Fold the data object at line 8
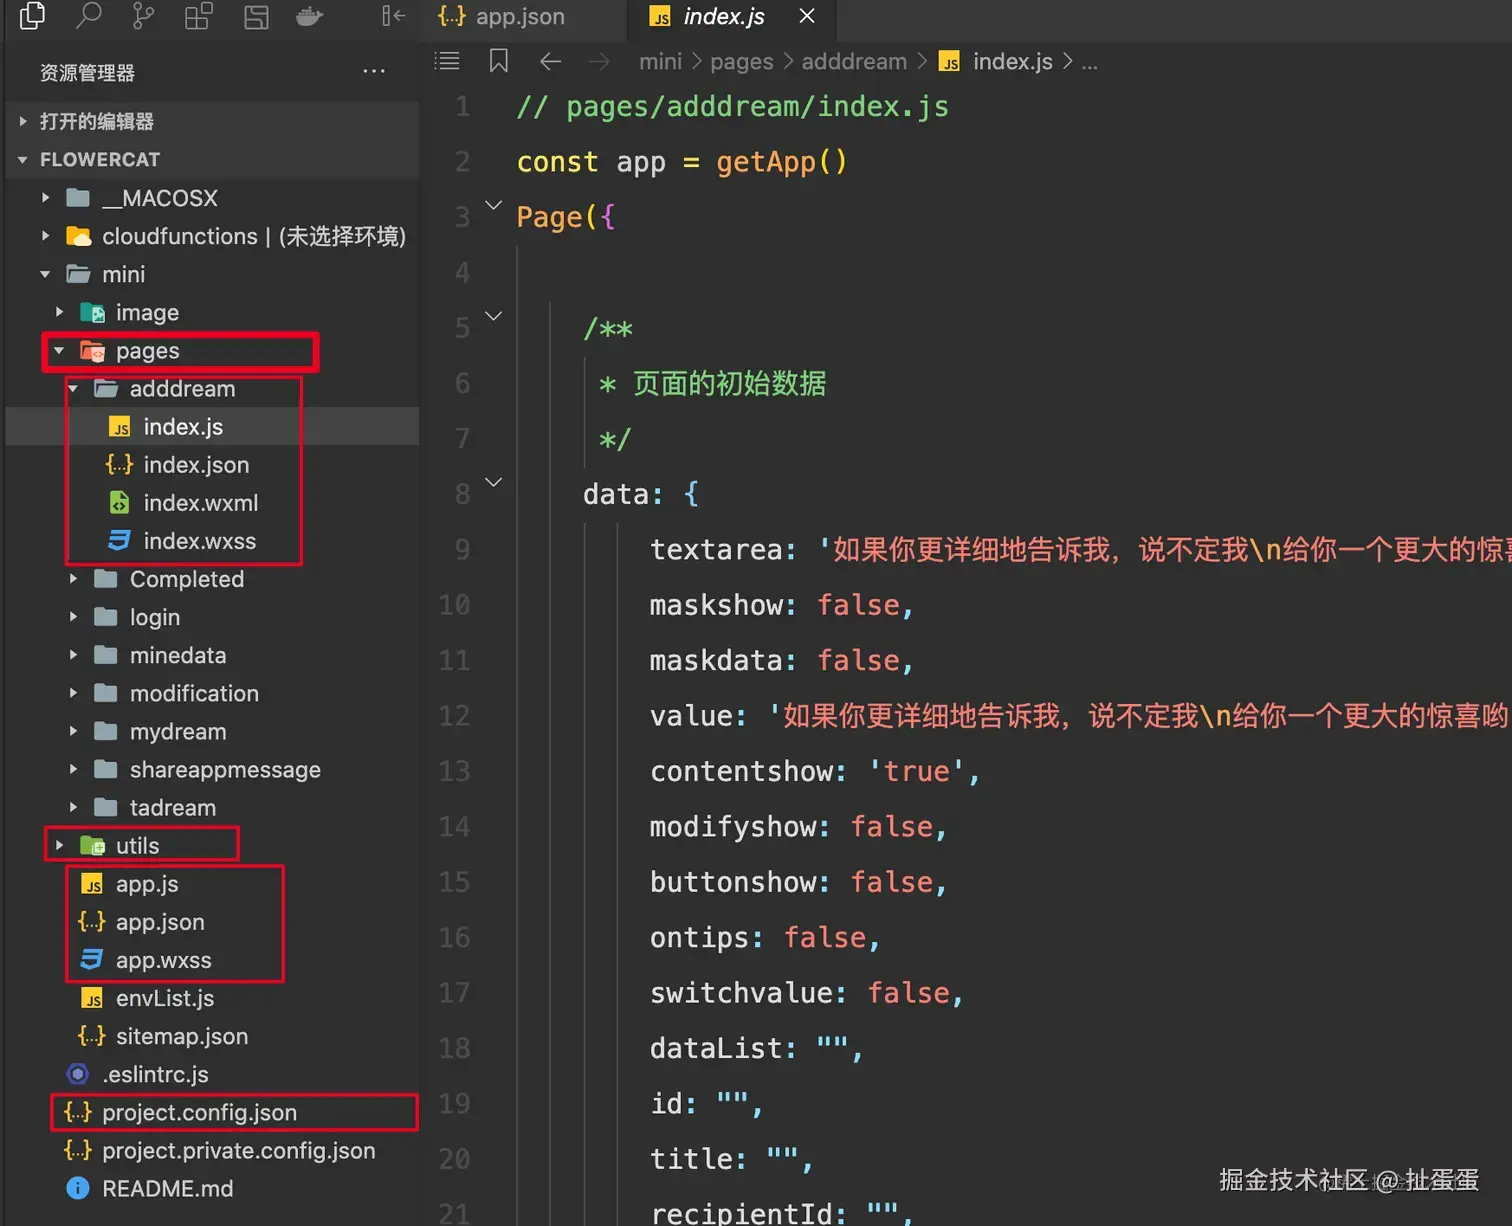This screenshot has width=1512, height=1226. [x=493, y=483]
